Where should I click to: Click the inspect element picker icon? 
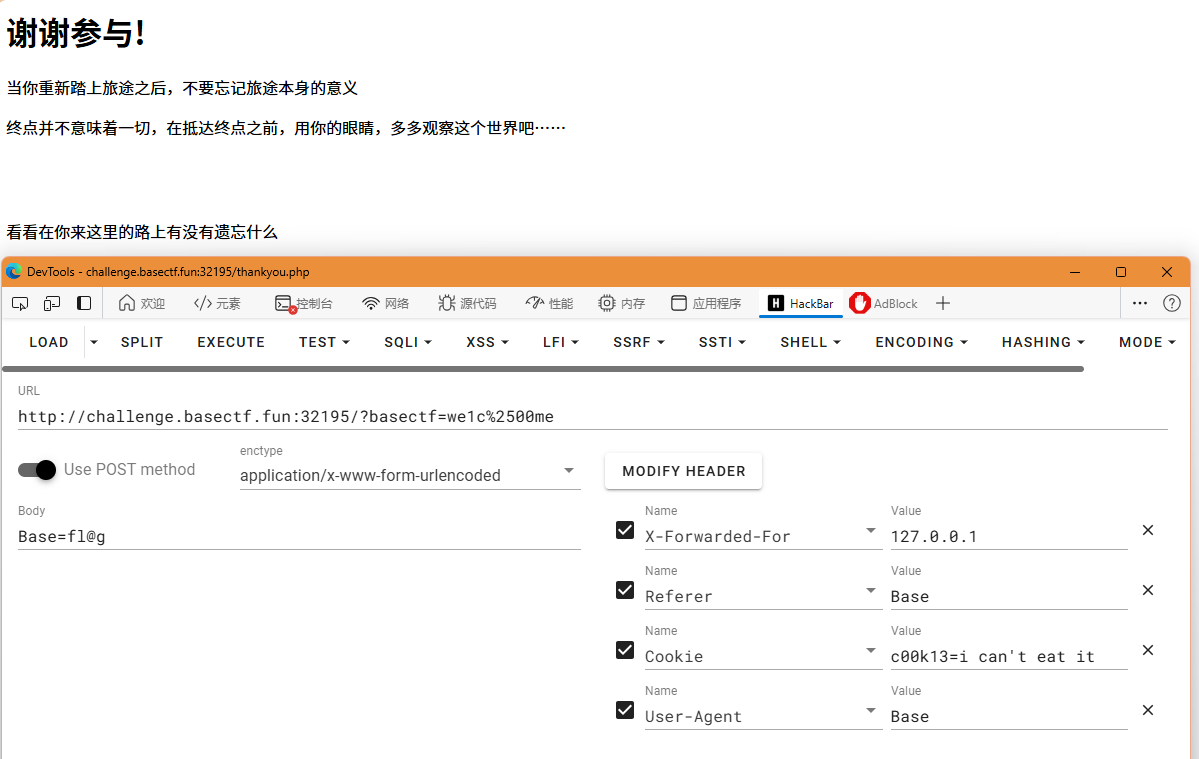tap(20, 303)
